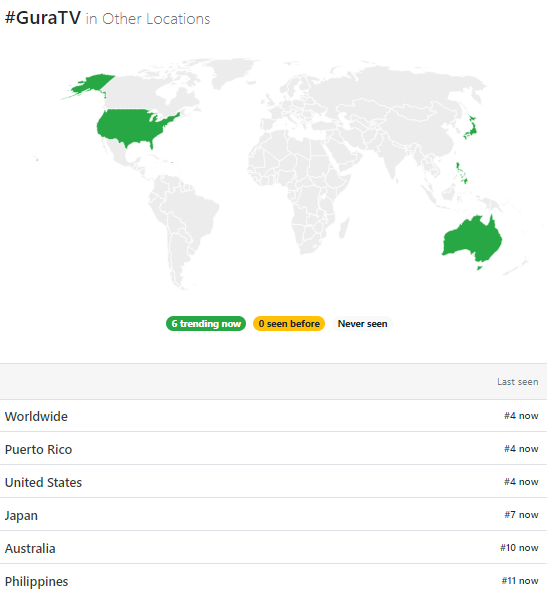This screenshot has height=596, width=547.
Task: Click the 'Never seen' legend badge
Action: [x=362, y=323]
